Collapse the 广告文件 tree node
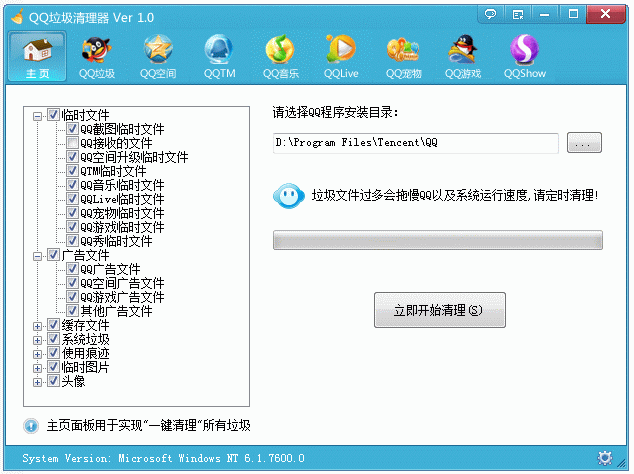 point(37,256)
